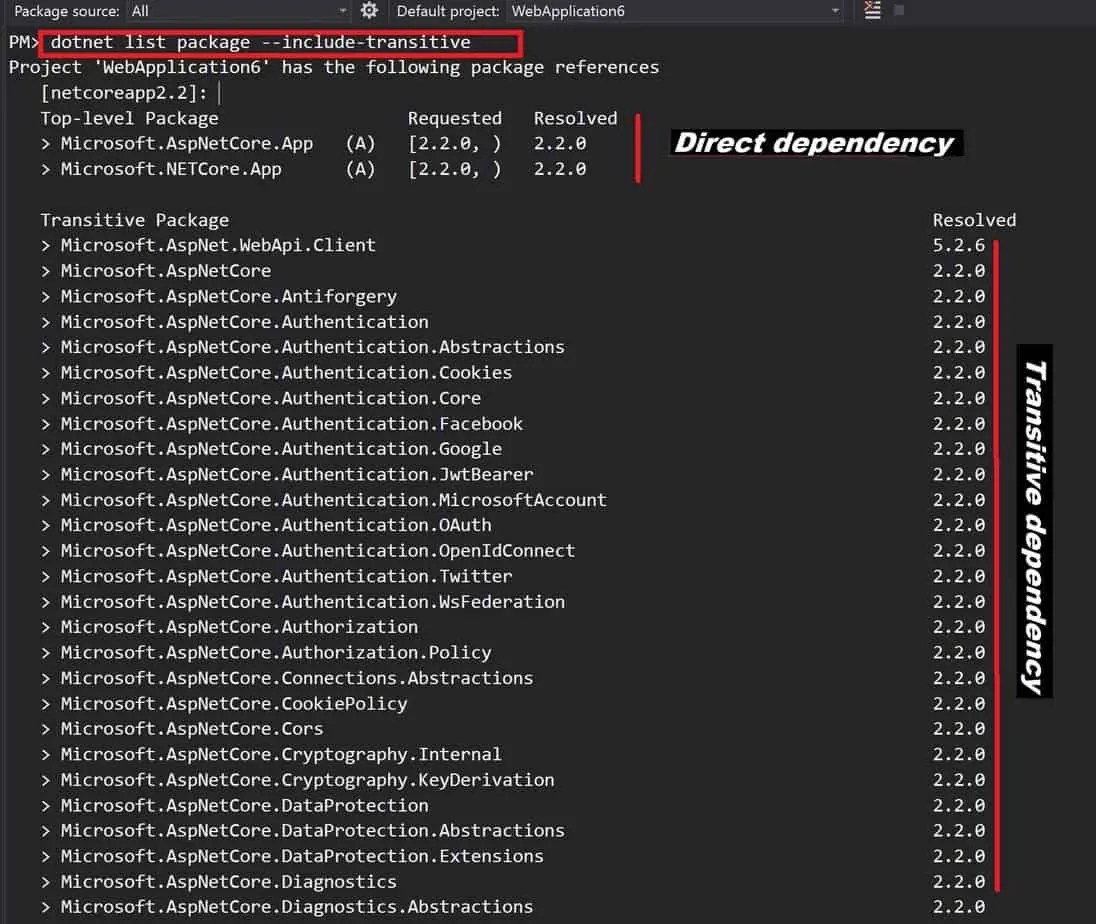Screen dimensions: 1096x924
Task: Click Microsoft.AspNetCore.Authentication.JwtBearer line
Action: point(287,475)
